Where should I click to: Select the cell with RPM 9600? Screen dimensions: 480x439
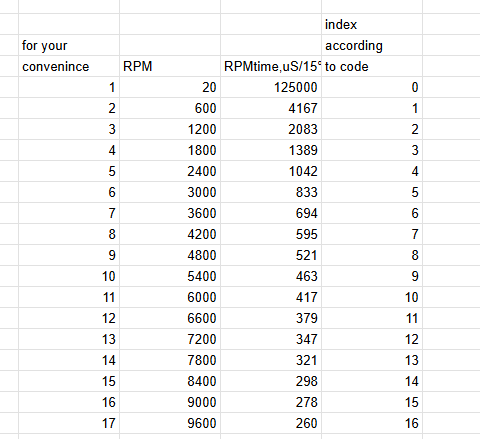(x=170, y=423)
